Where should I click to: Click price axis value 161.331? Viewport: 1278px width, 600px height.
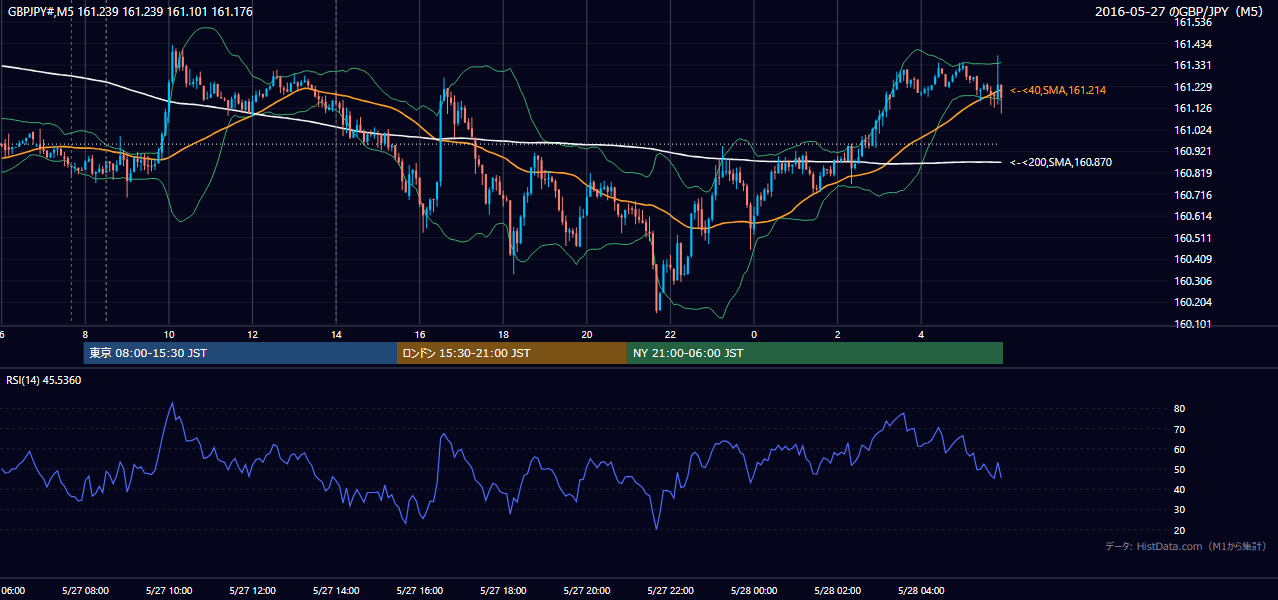click(1193, 65)
